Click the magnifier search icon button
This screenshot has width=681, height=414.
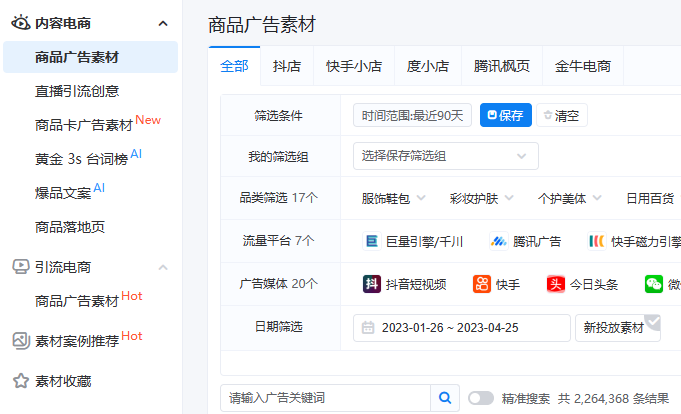(445, 398)
